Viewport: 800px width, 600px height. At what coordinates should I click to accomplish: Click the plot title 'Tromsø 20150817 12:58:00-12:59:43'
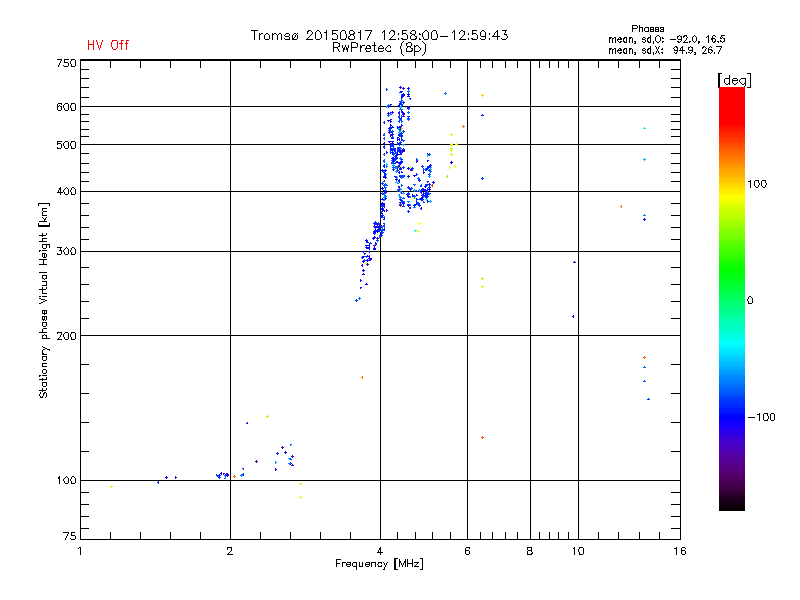(x=379, y=35)
